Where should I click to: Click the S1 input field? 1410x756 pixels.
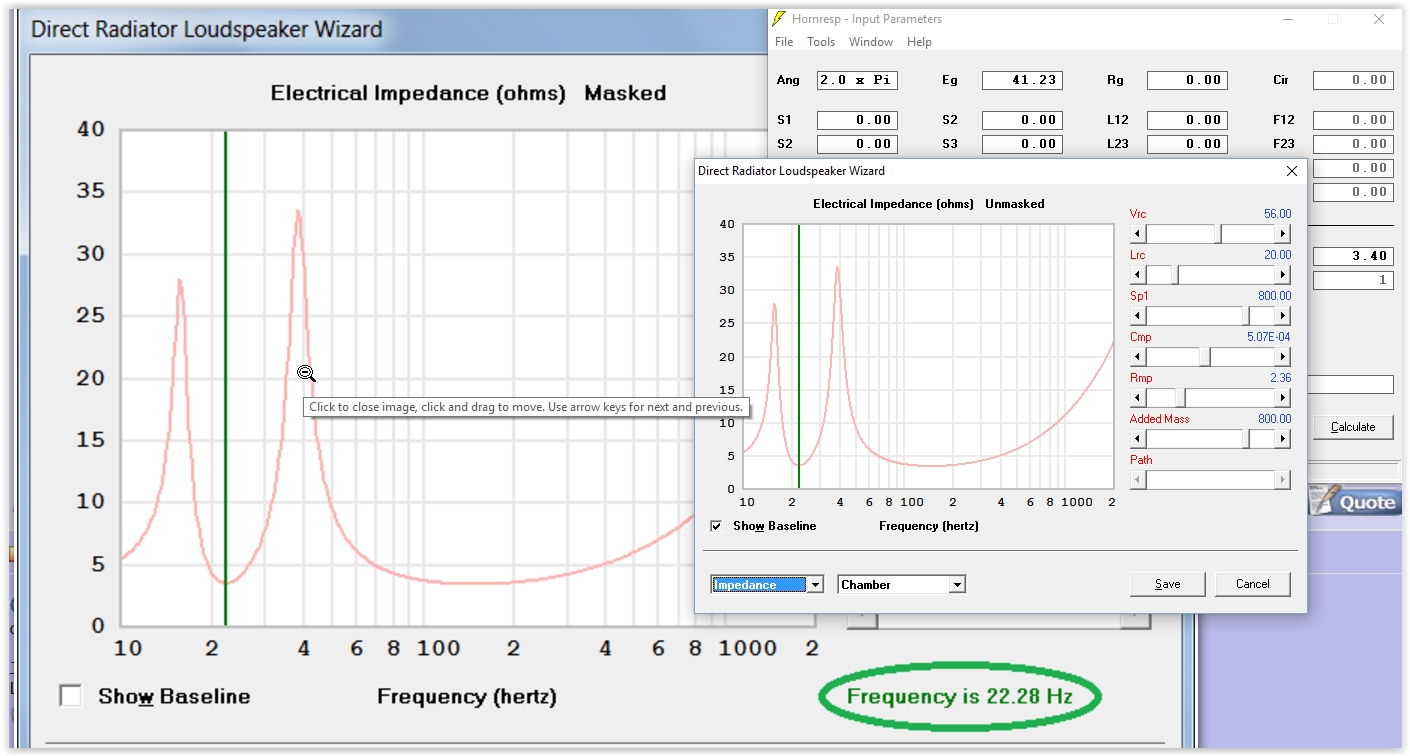[x=857, y=120]
